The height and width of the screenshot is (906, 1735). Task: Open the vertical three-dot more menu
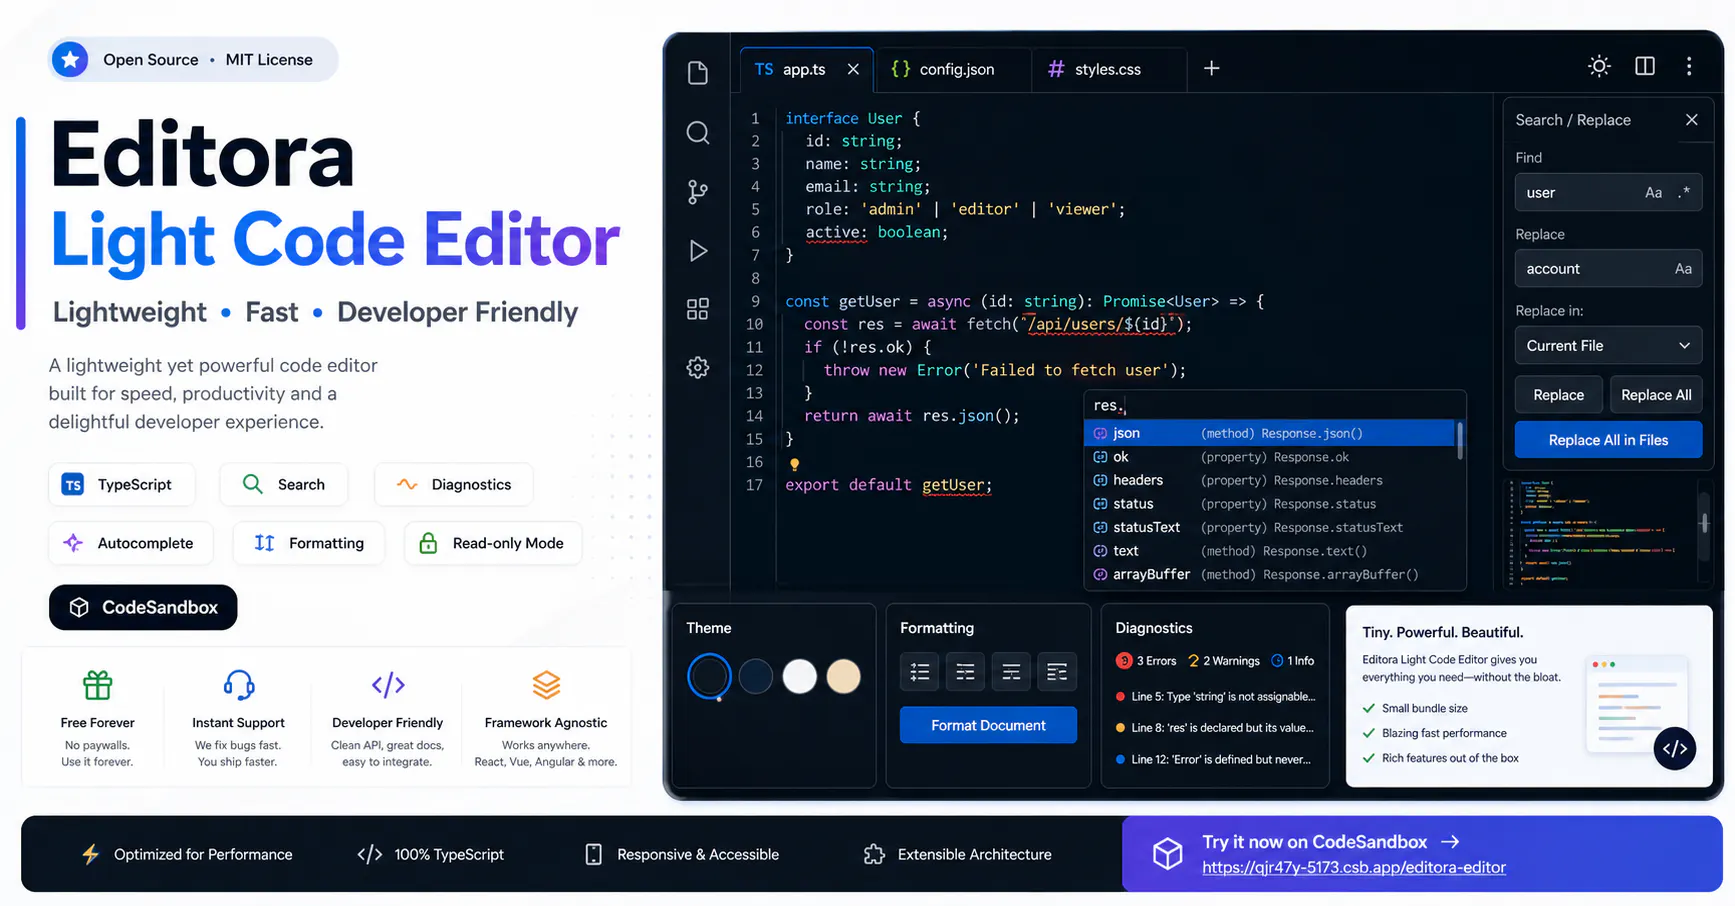(x=1689, y=66)
